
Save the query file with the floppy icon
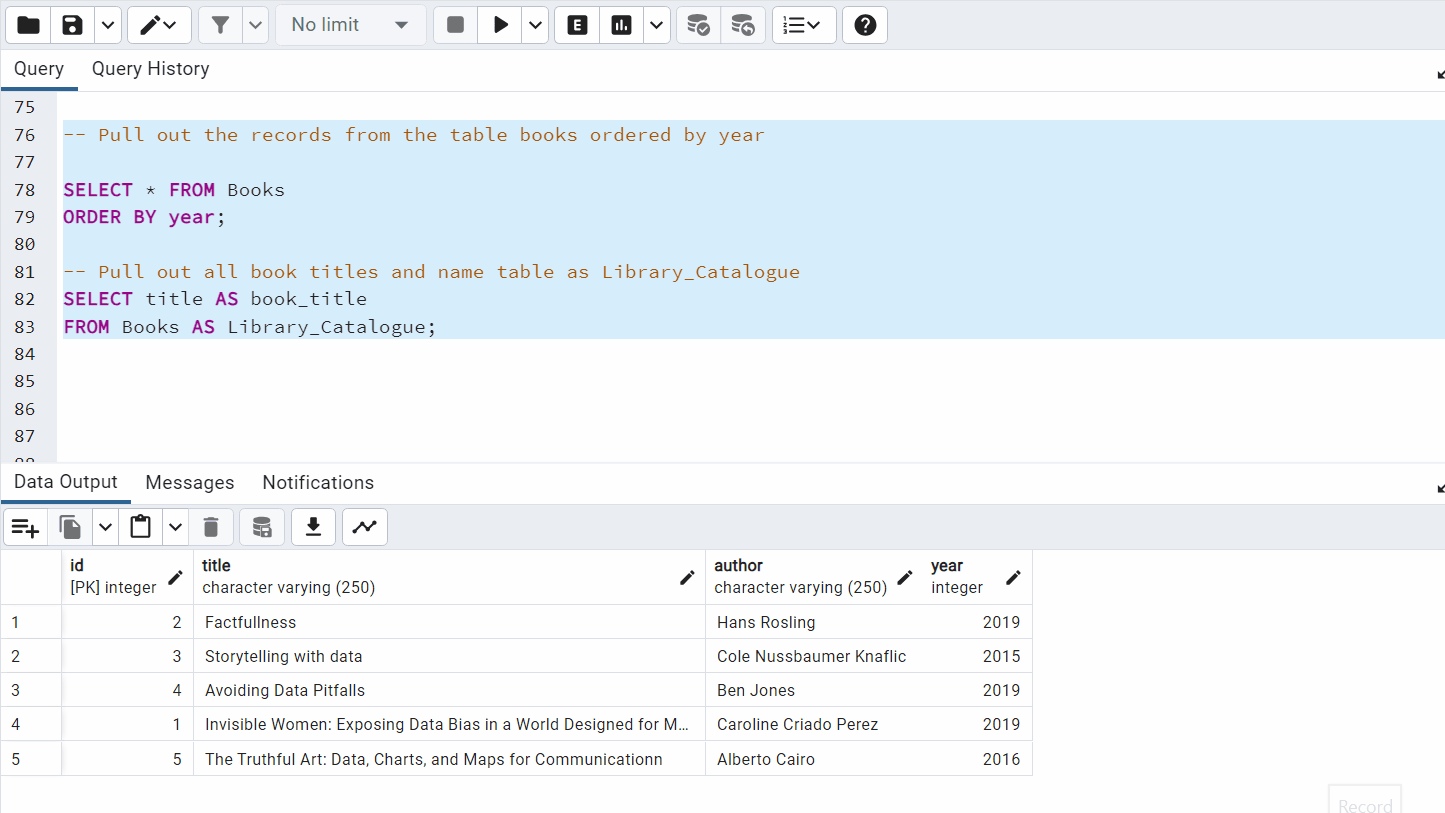click(x=72, y=25)
